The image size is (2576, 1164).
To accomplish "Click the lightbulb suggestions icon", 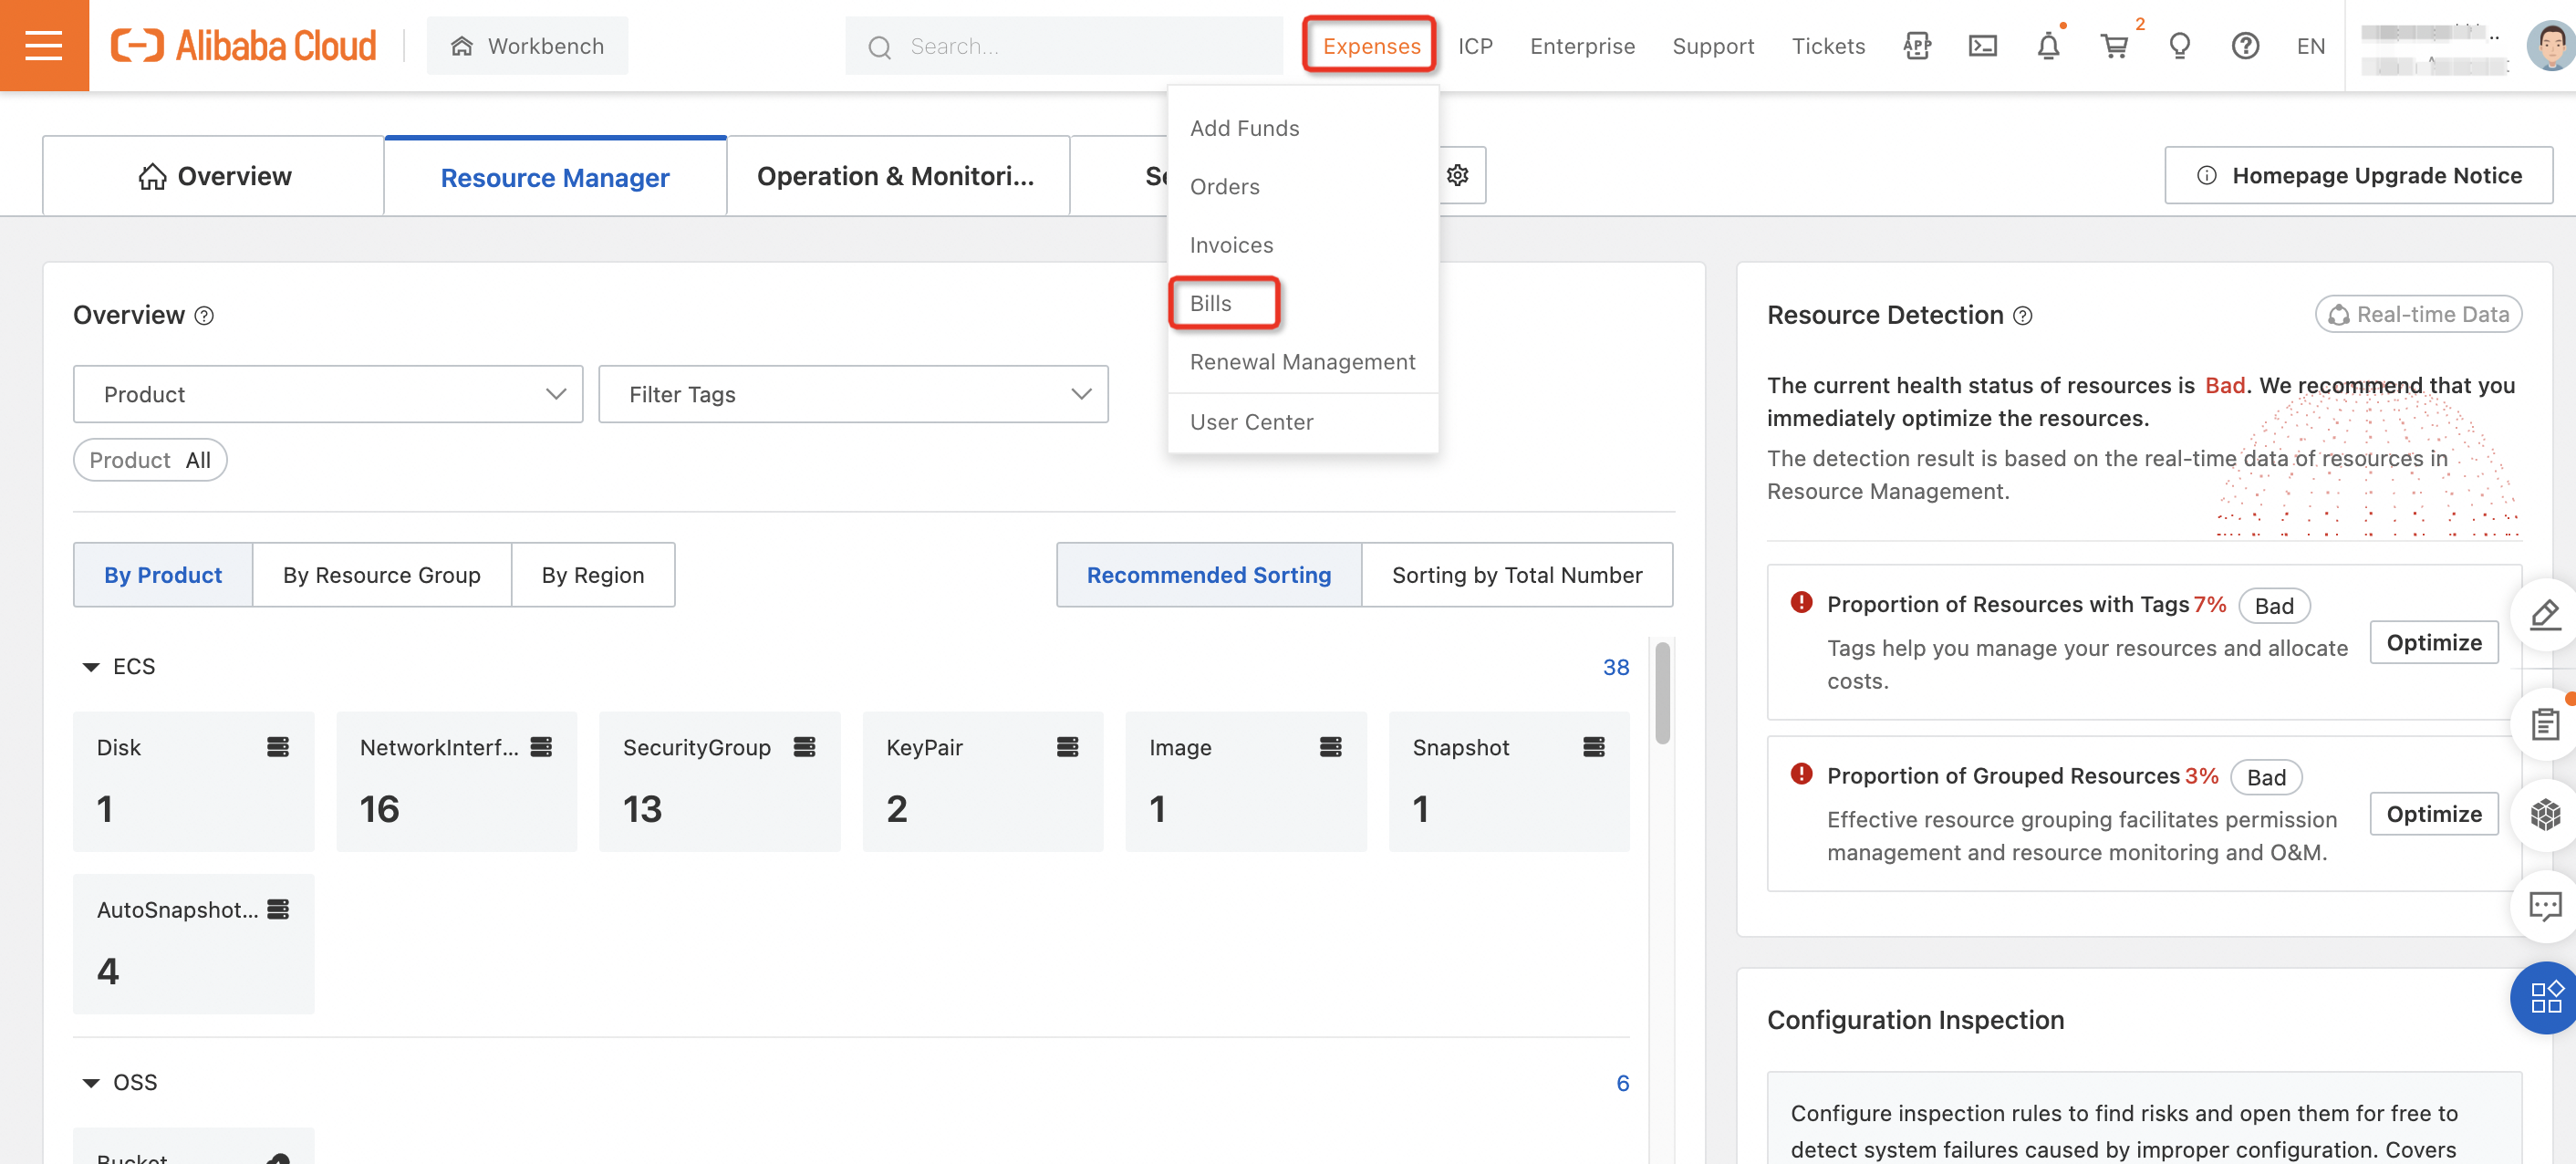I will [2179, 46].
